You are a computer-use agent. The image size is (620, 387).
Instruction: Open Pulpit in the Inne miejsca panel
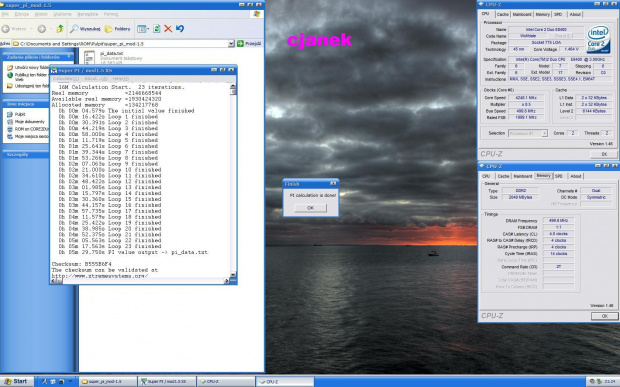click(20, 114)
